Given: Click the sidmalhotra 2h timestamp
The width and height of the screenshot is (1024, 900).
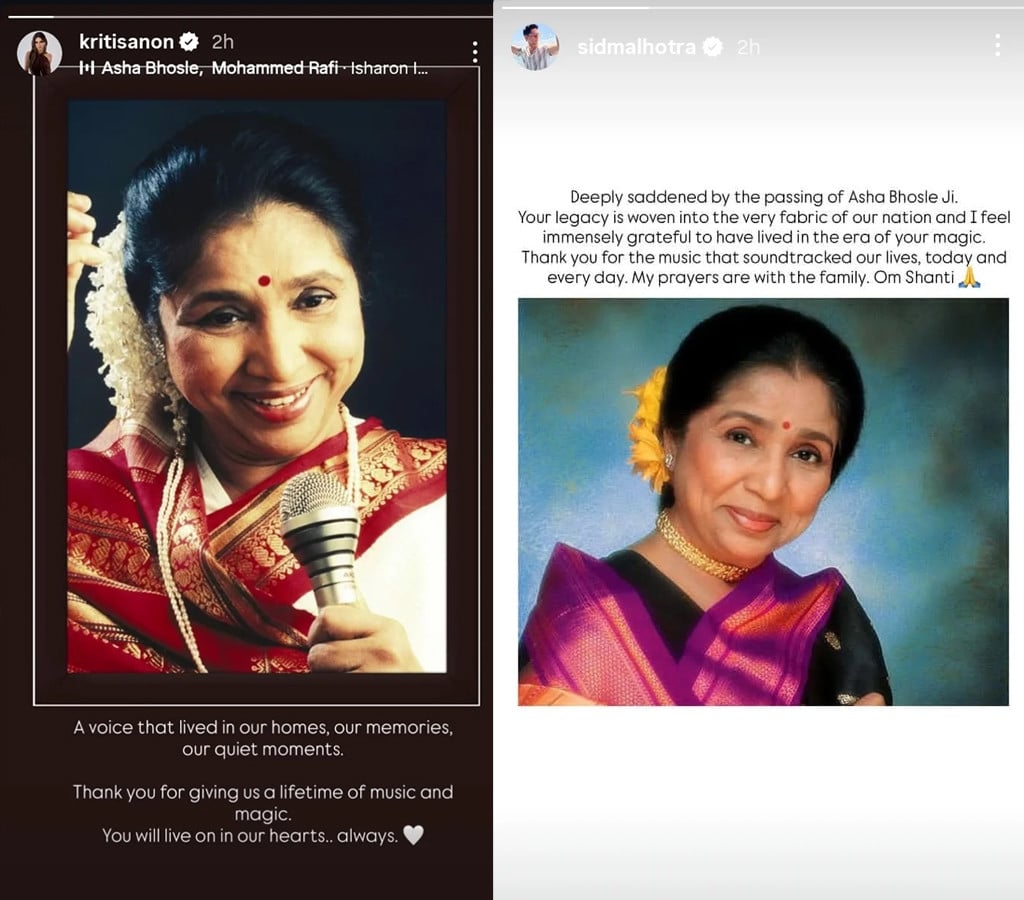Looking at the screenshot, I should (748, 47).
